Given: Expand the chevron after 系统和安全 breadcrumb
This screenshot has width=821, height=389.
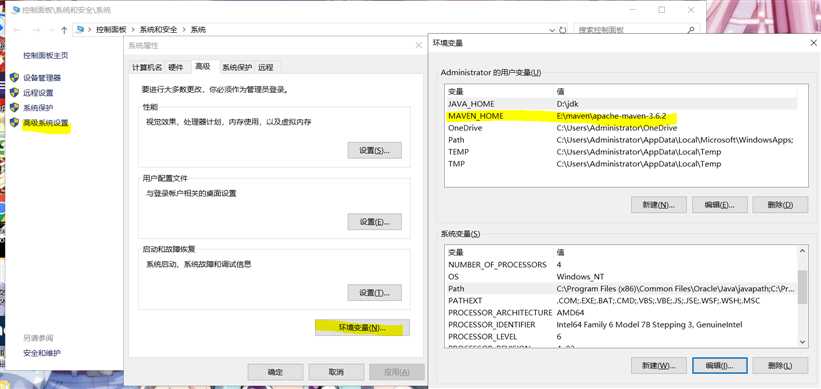Looking at the screenshot, I should 184,30.
